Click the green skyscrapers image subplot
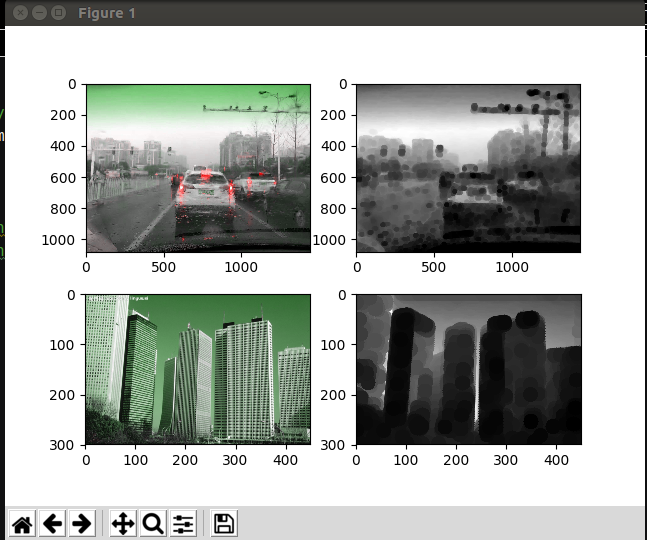 [x=198, y=370]
